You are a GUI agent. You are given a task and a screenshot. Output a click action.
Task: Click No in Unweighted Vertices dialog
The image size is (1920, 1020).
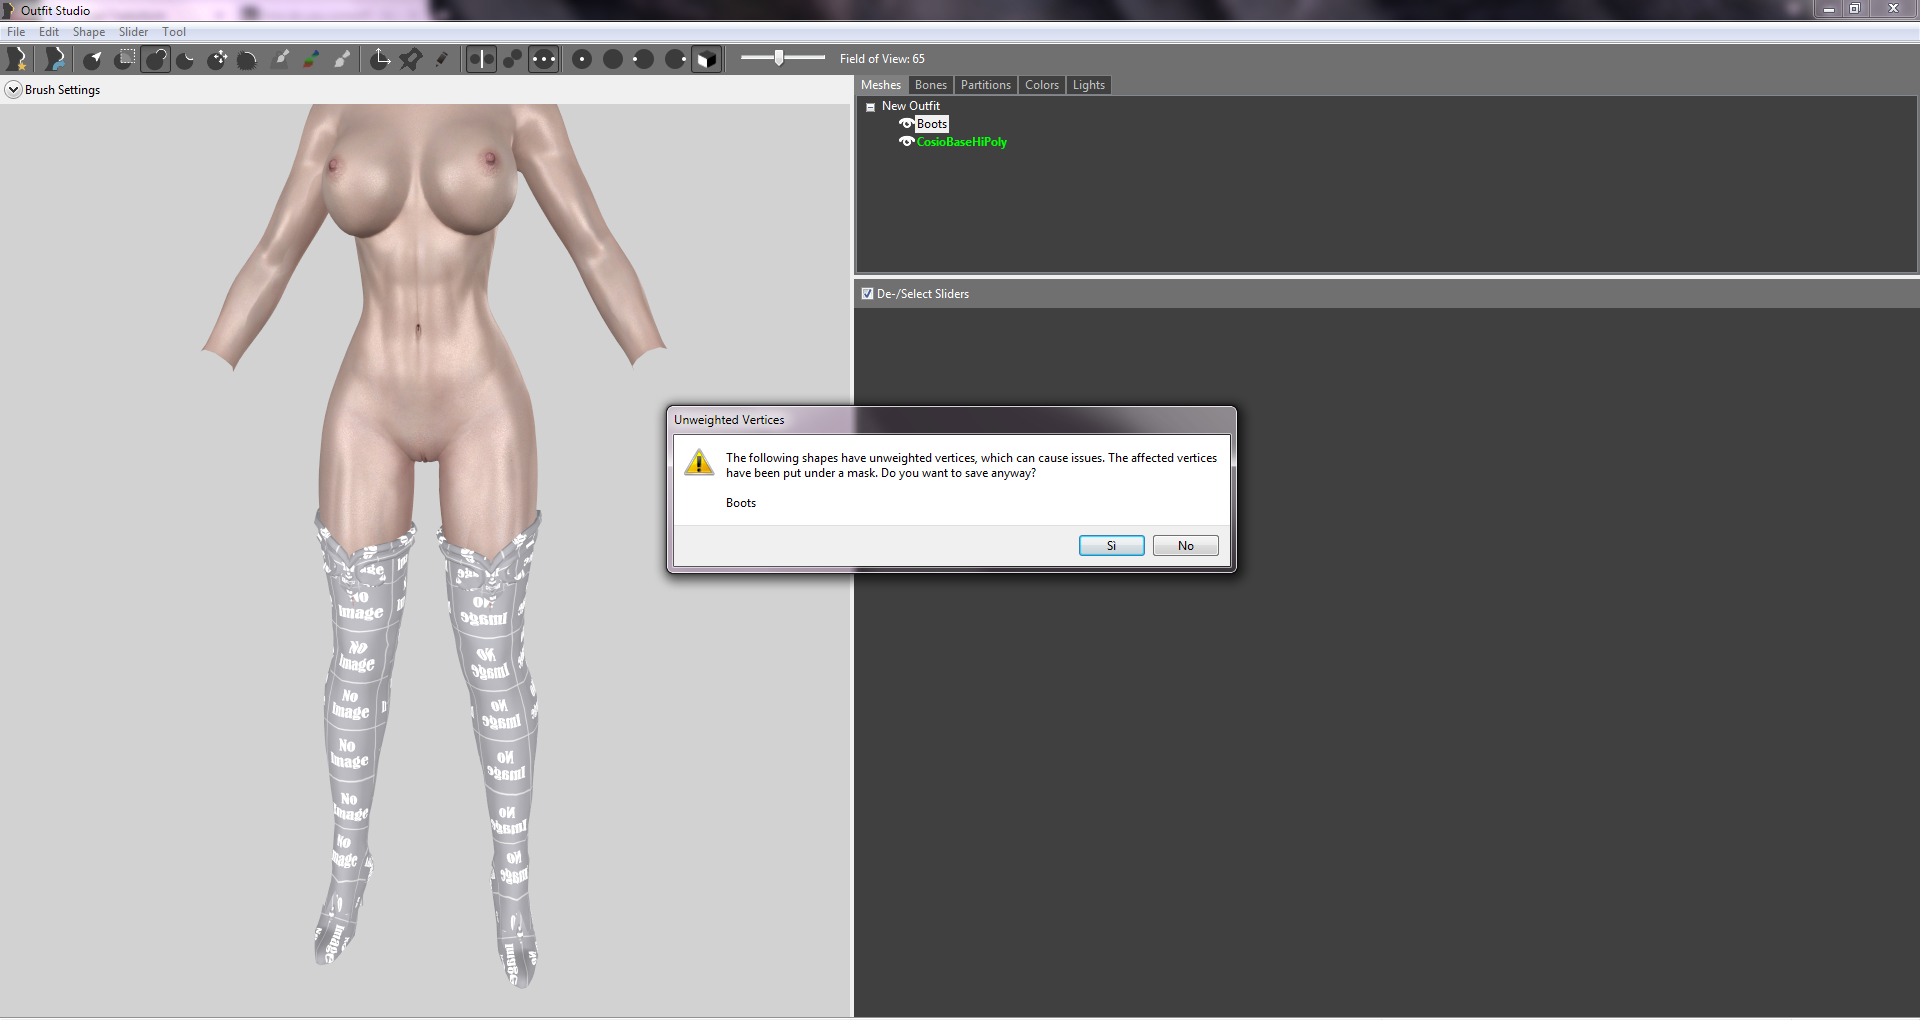[1185, 546]
